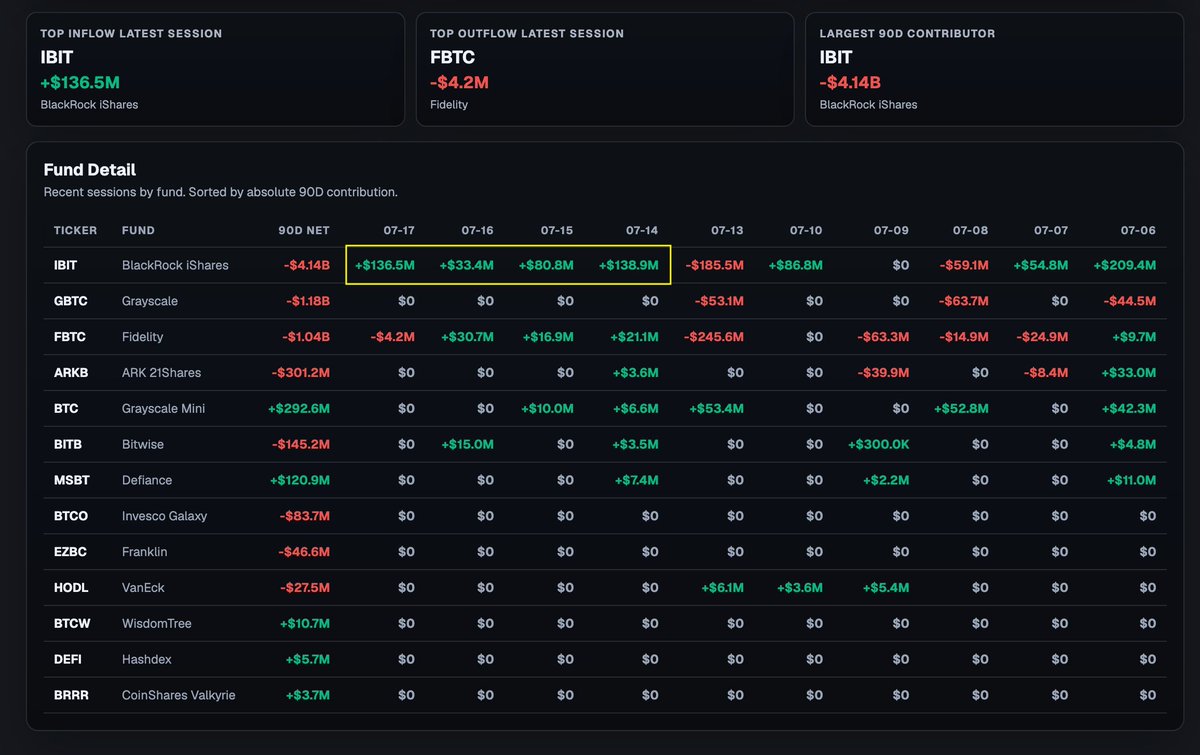Select the 90D NET column header

pyautogui.click(x=304, y=230)
